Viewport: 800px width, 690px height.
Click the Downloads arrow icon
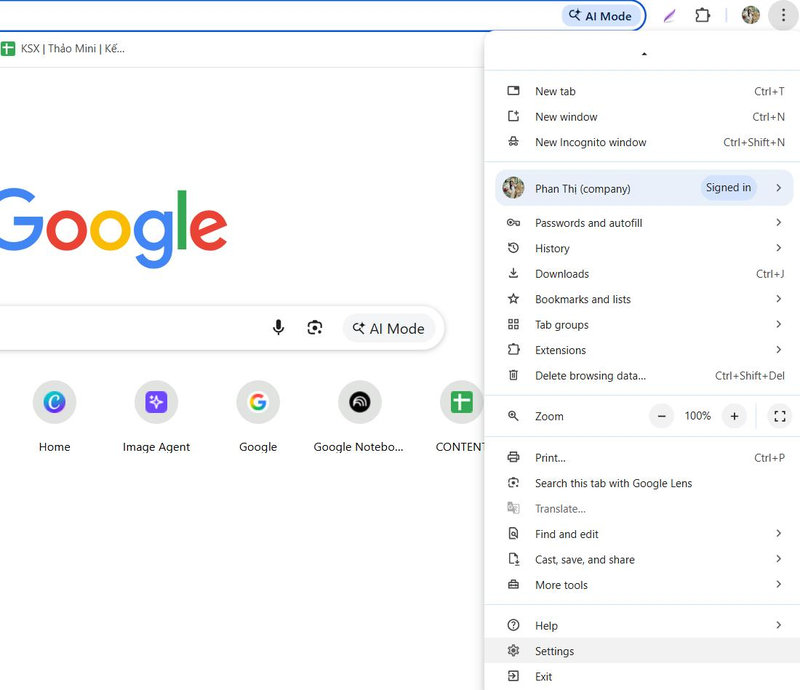[513, 274]
